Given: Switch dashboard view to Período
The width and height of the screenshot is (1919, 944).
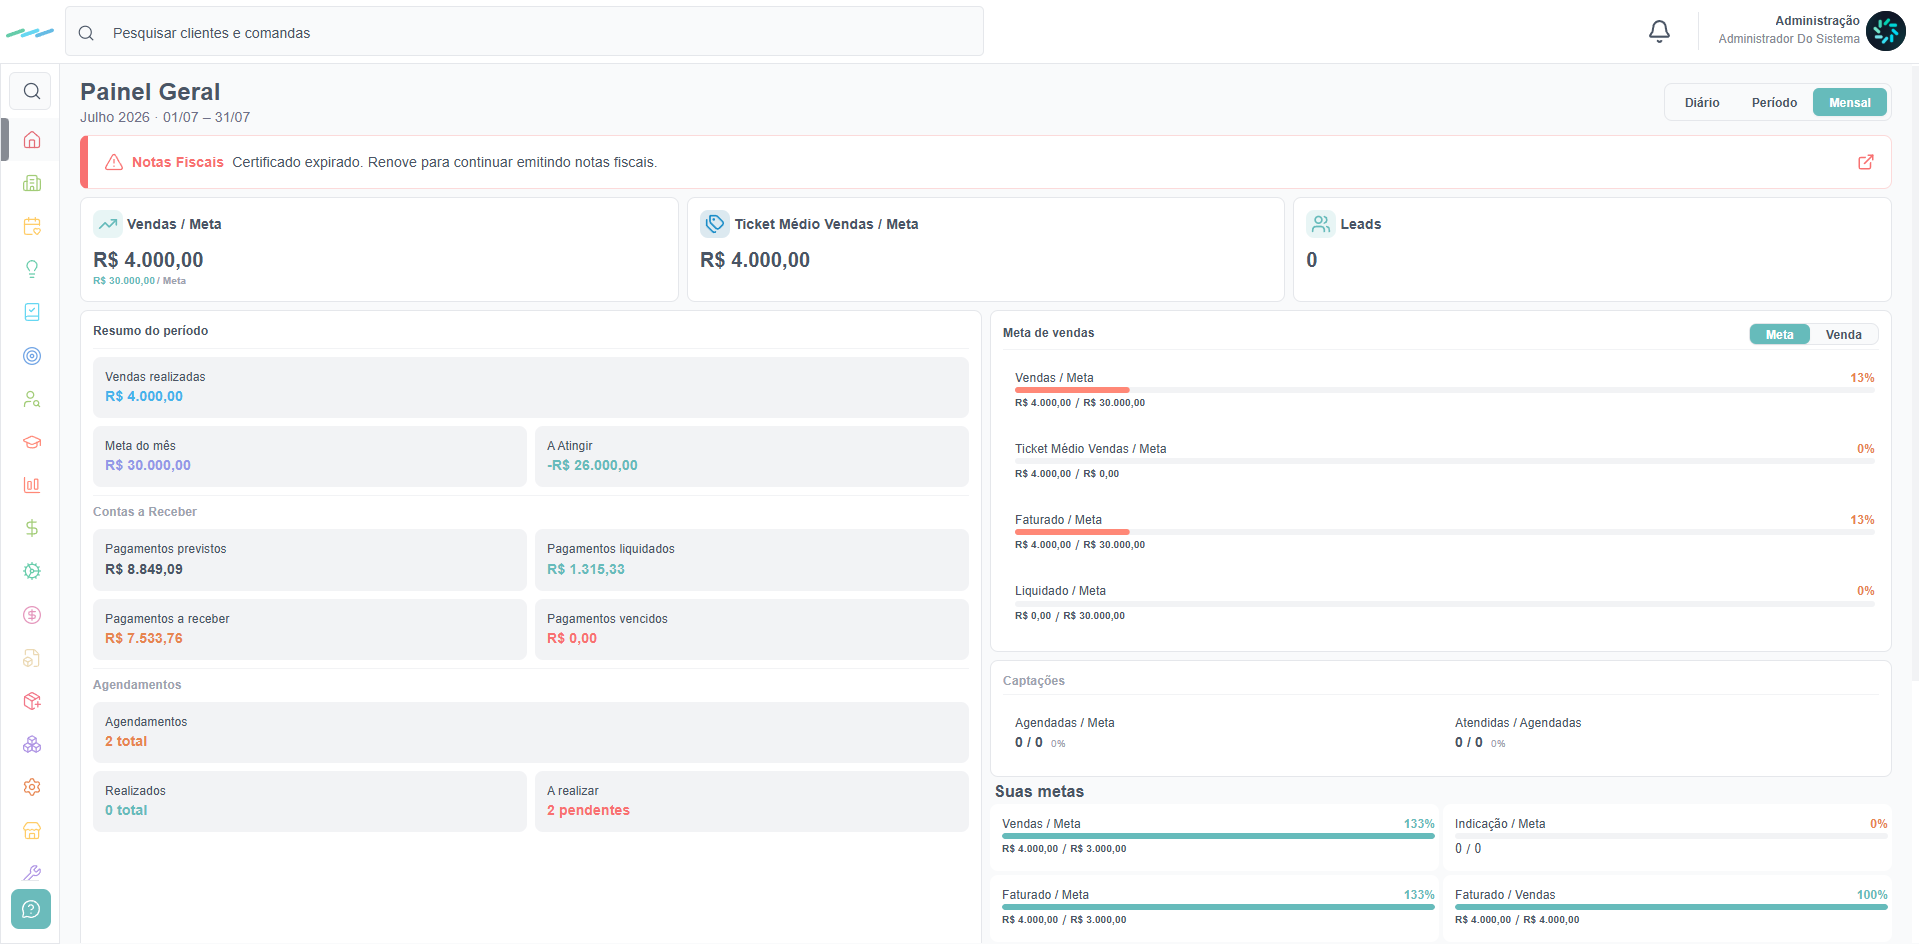Looking at the screenshot, I should [x=1774, y=103].
